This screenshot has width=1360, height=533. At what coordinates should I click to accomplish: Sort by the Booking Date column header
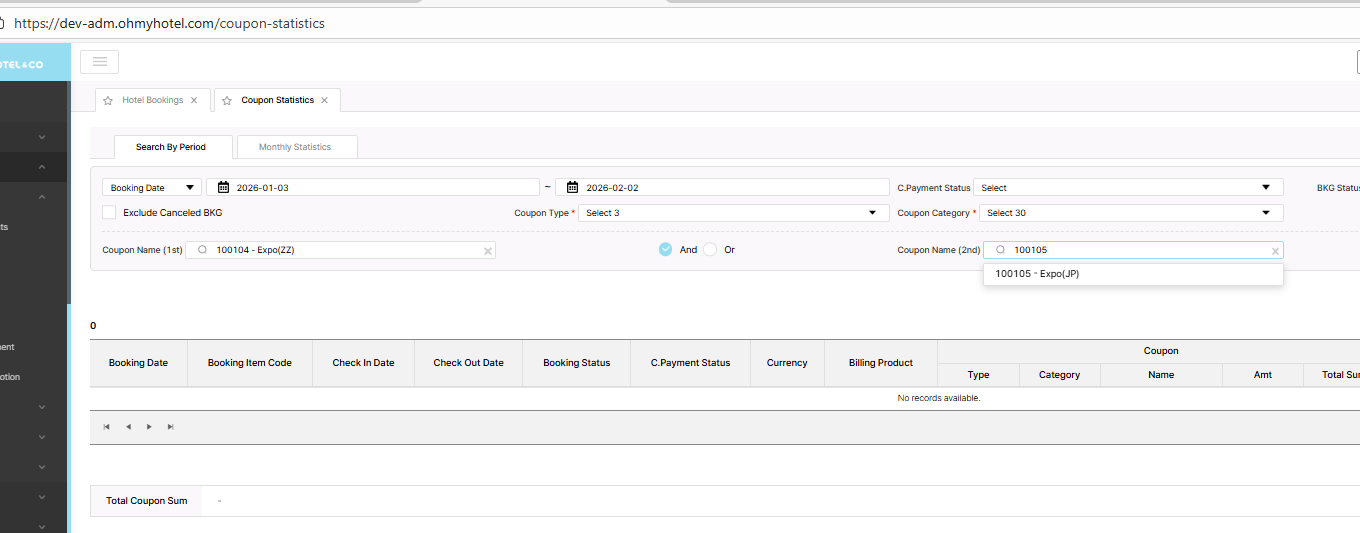click(x=138, y=363)
